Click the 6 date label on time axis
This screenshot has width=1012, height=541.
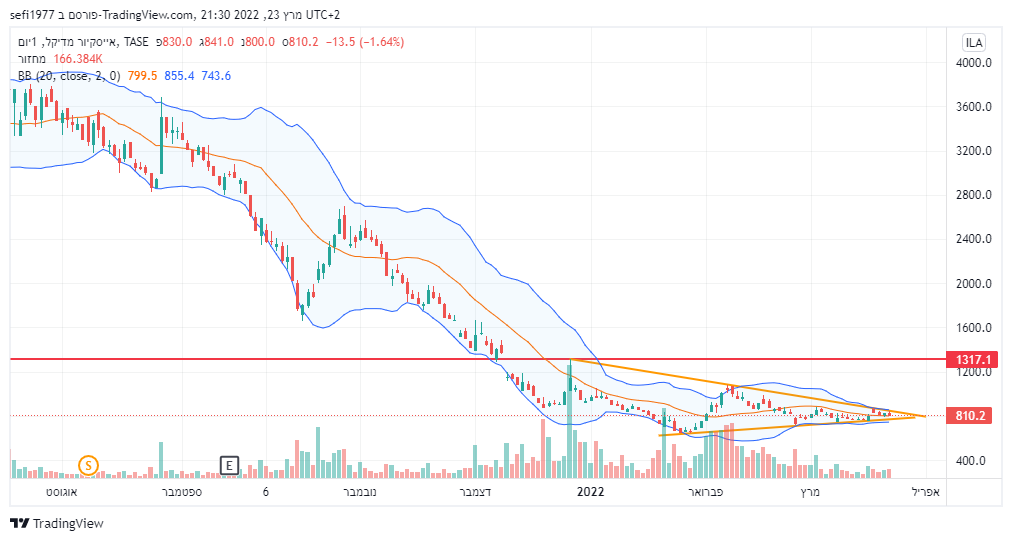coord(266,492)
